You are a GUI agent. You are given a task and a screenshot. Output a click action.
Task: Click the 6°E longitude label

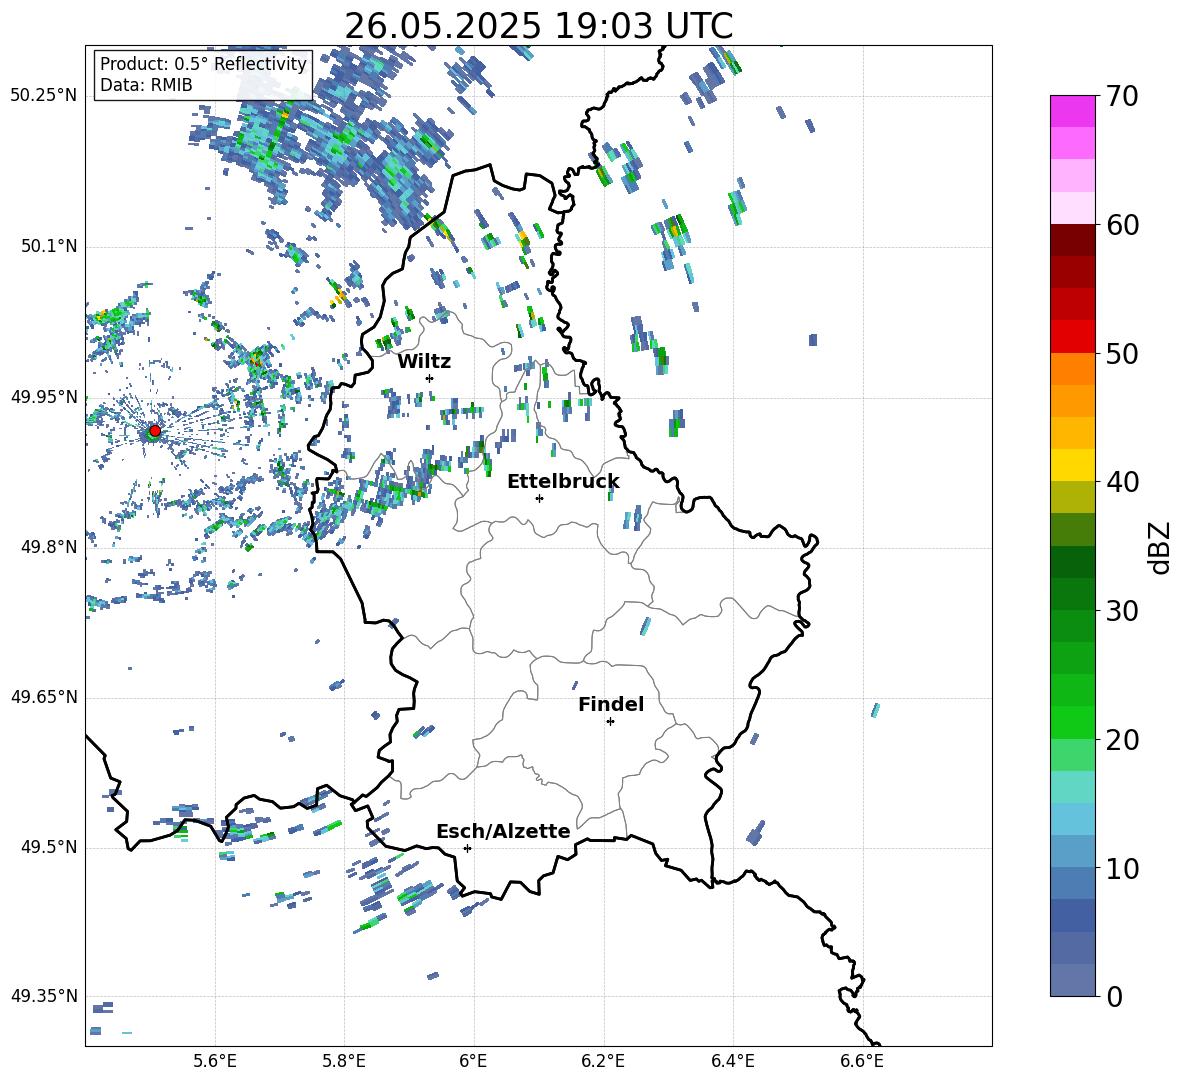[473, 1061]
